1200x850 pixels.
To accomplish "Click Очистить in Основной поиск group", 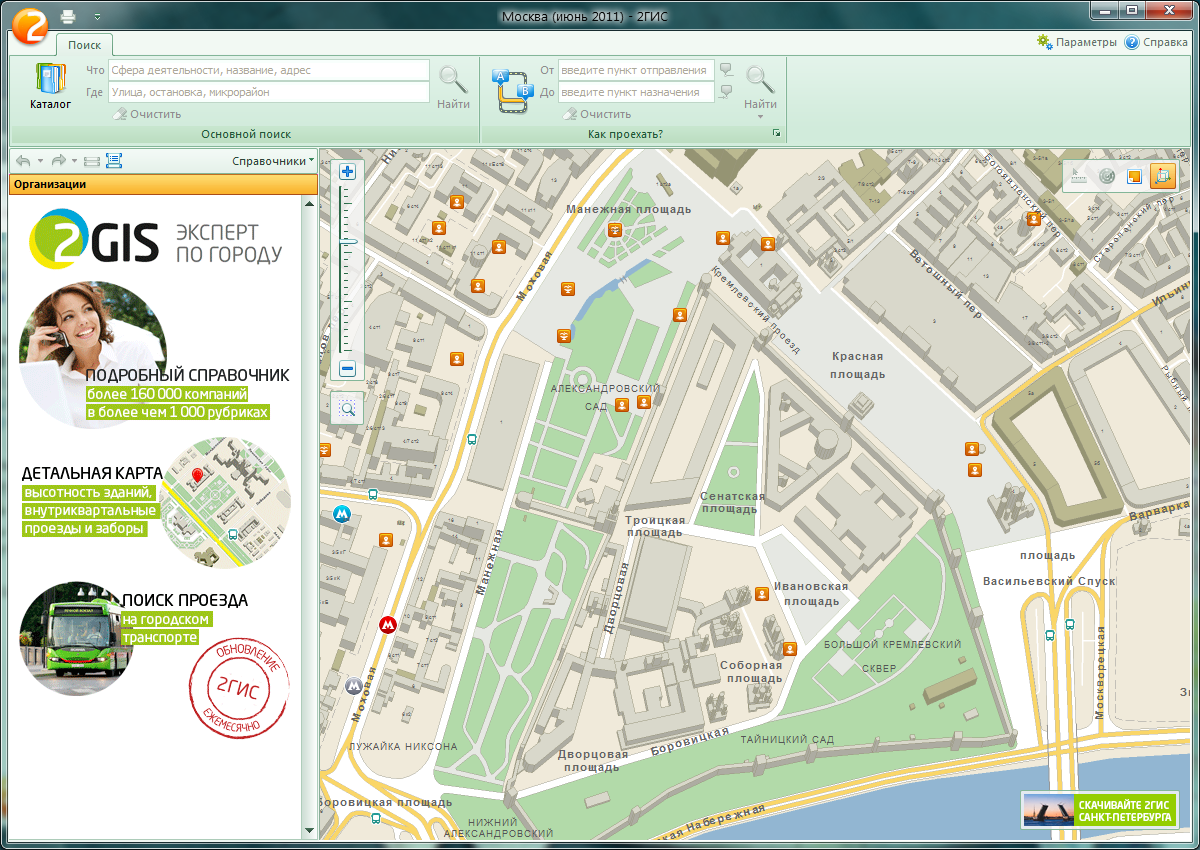I will coord(148,114).
